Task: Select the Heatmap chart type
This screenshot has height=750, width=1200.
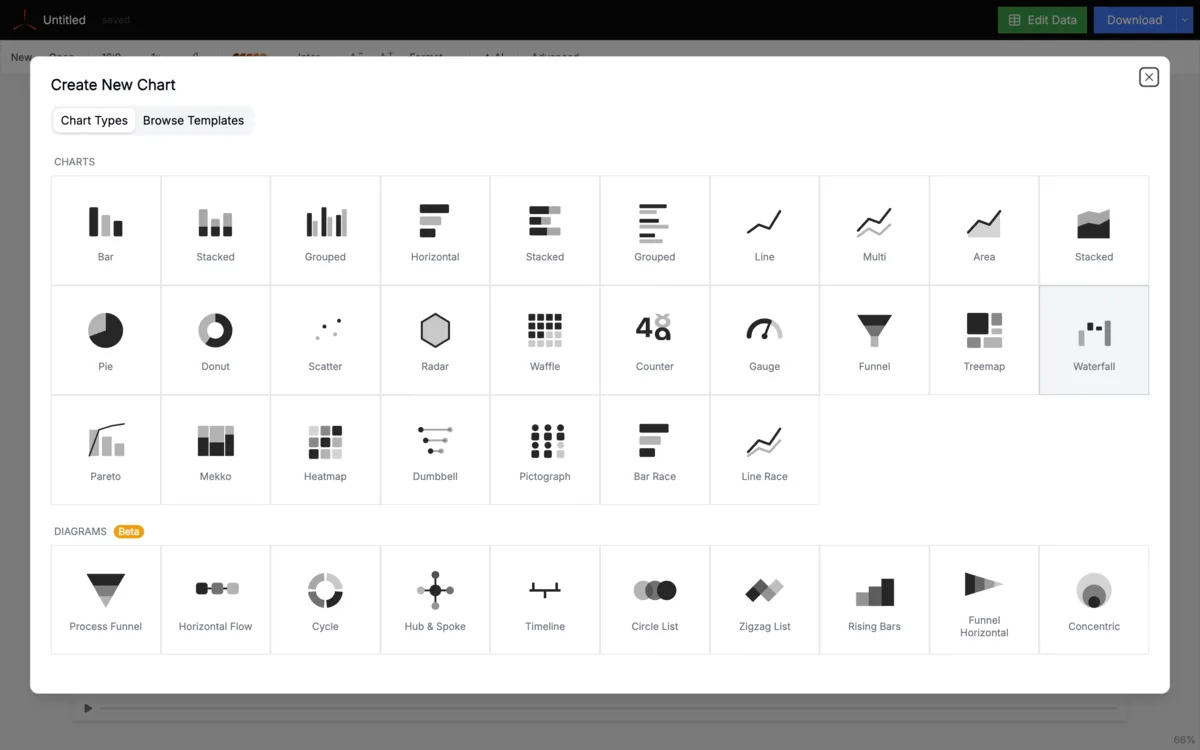Action: (325, 450)
